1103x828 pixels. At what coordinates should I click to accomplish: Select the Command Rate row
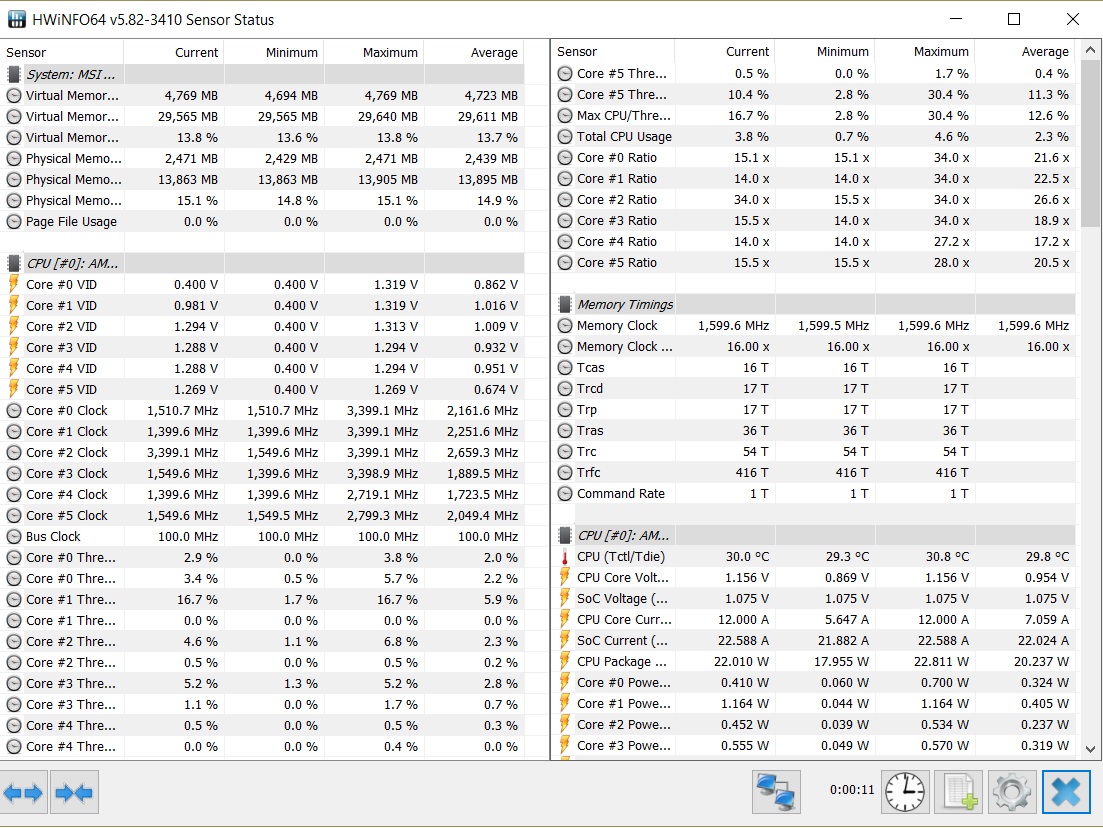click(x=813, y=493)
